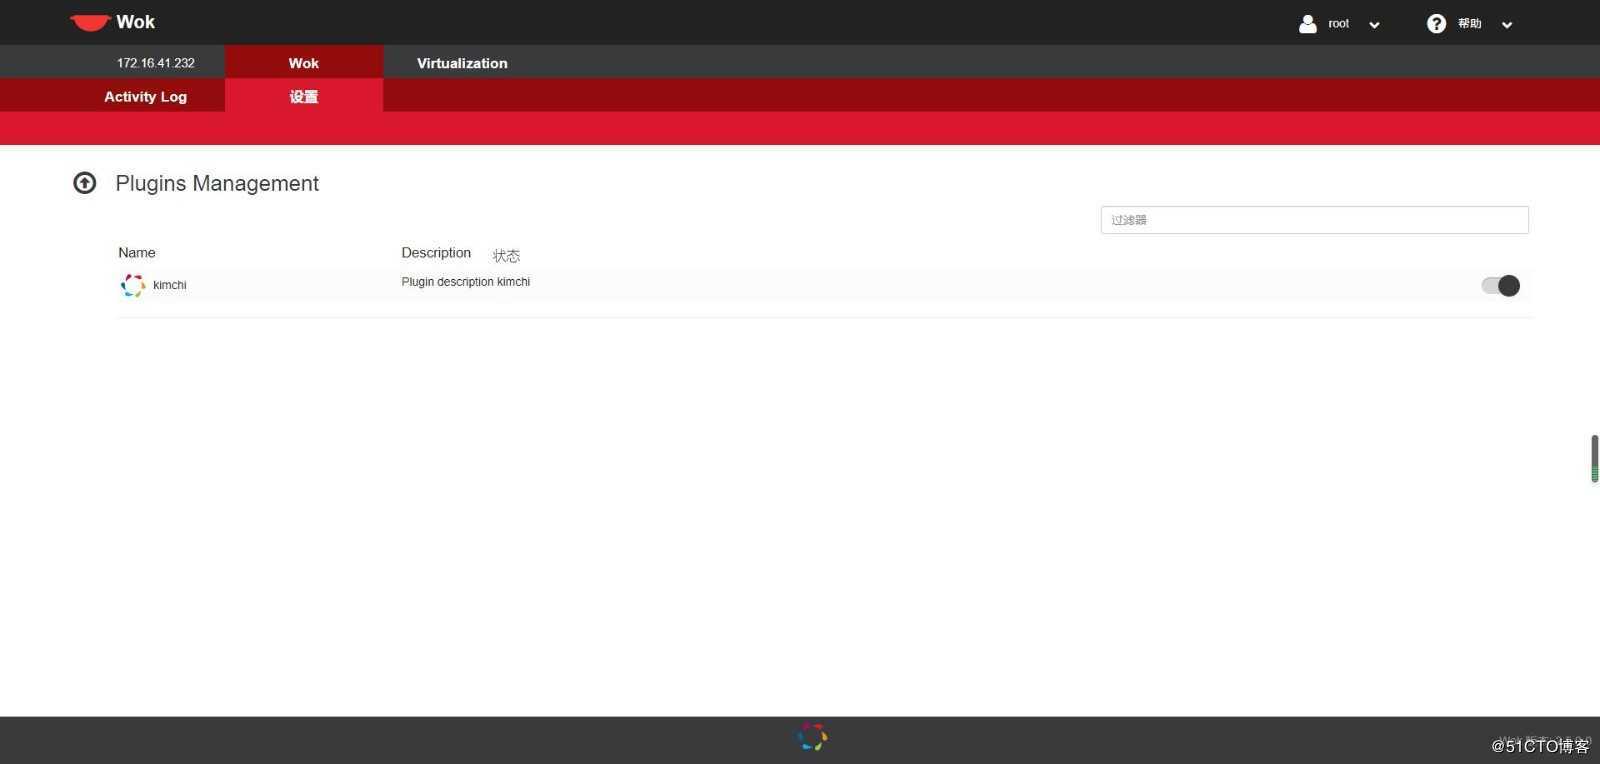This screenshot has height=764, width=1600.
Task: Select the 设置 settings sub-tab
Action: 304,96
